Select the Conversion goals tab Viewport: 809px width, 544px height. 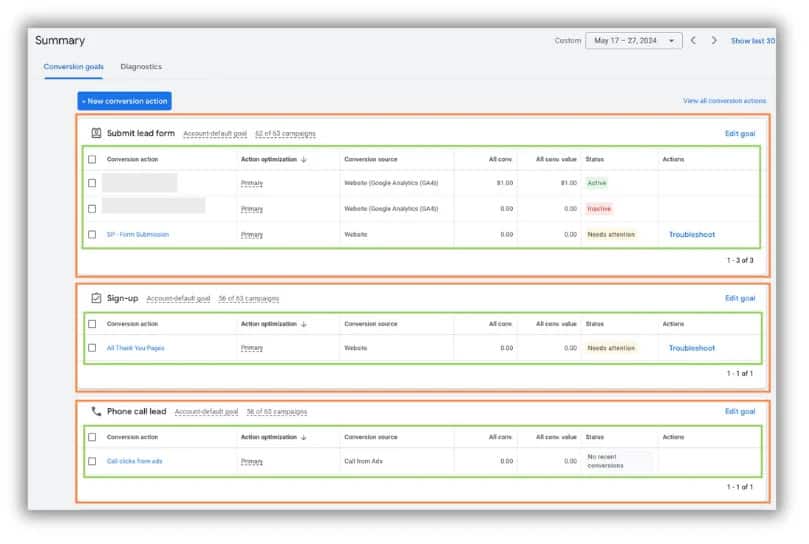(73, 67)
